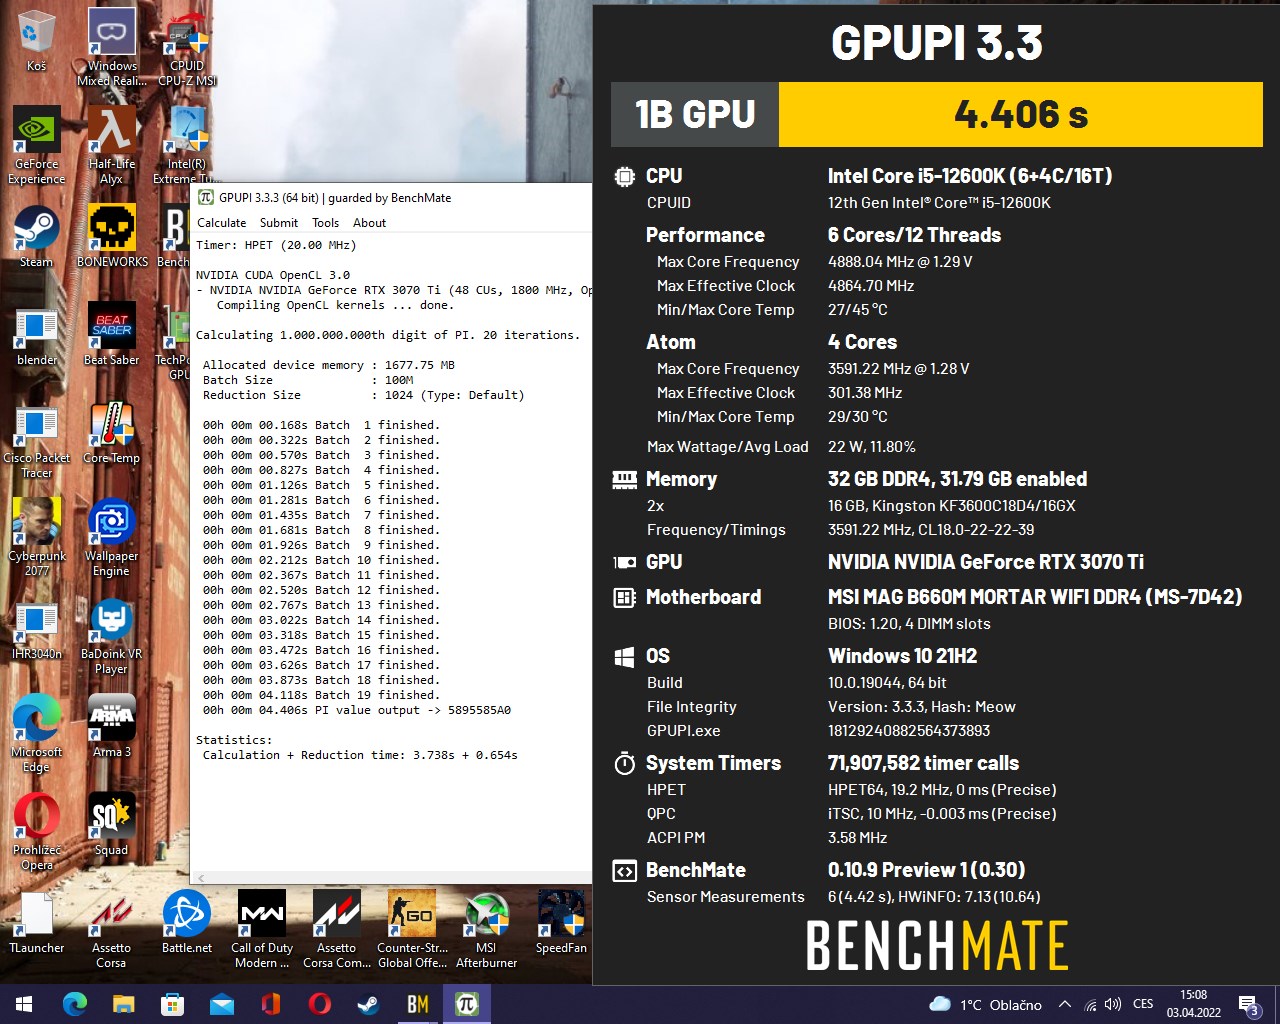The image size is (1280, 1024).
Task: Open notification center with 3 notifications
Action: [1249, 1004]
